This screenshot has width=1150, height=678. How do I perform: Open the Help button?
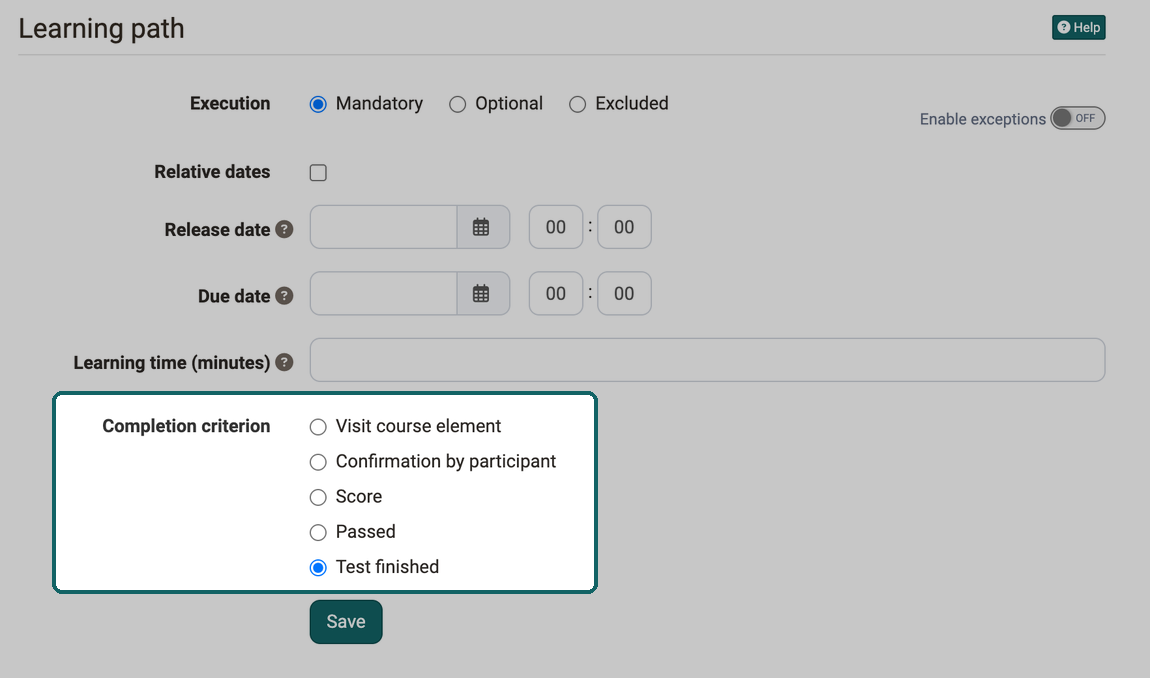click(1078, 27)
